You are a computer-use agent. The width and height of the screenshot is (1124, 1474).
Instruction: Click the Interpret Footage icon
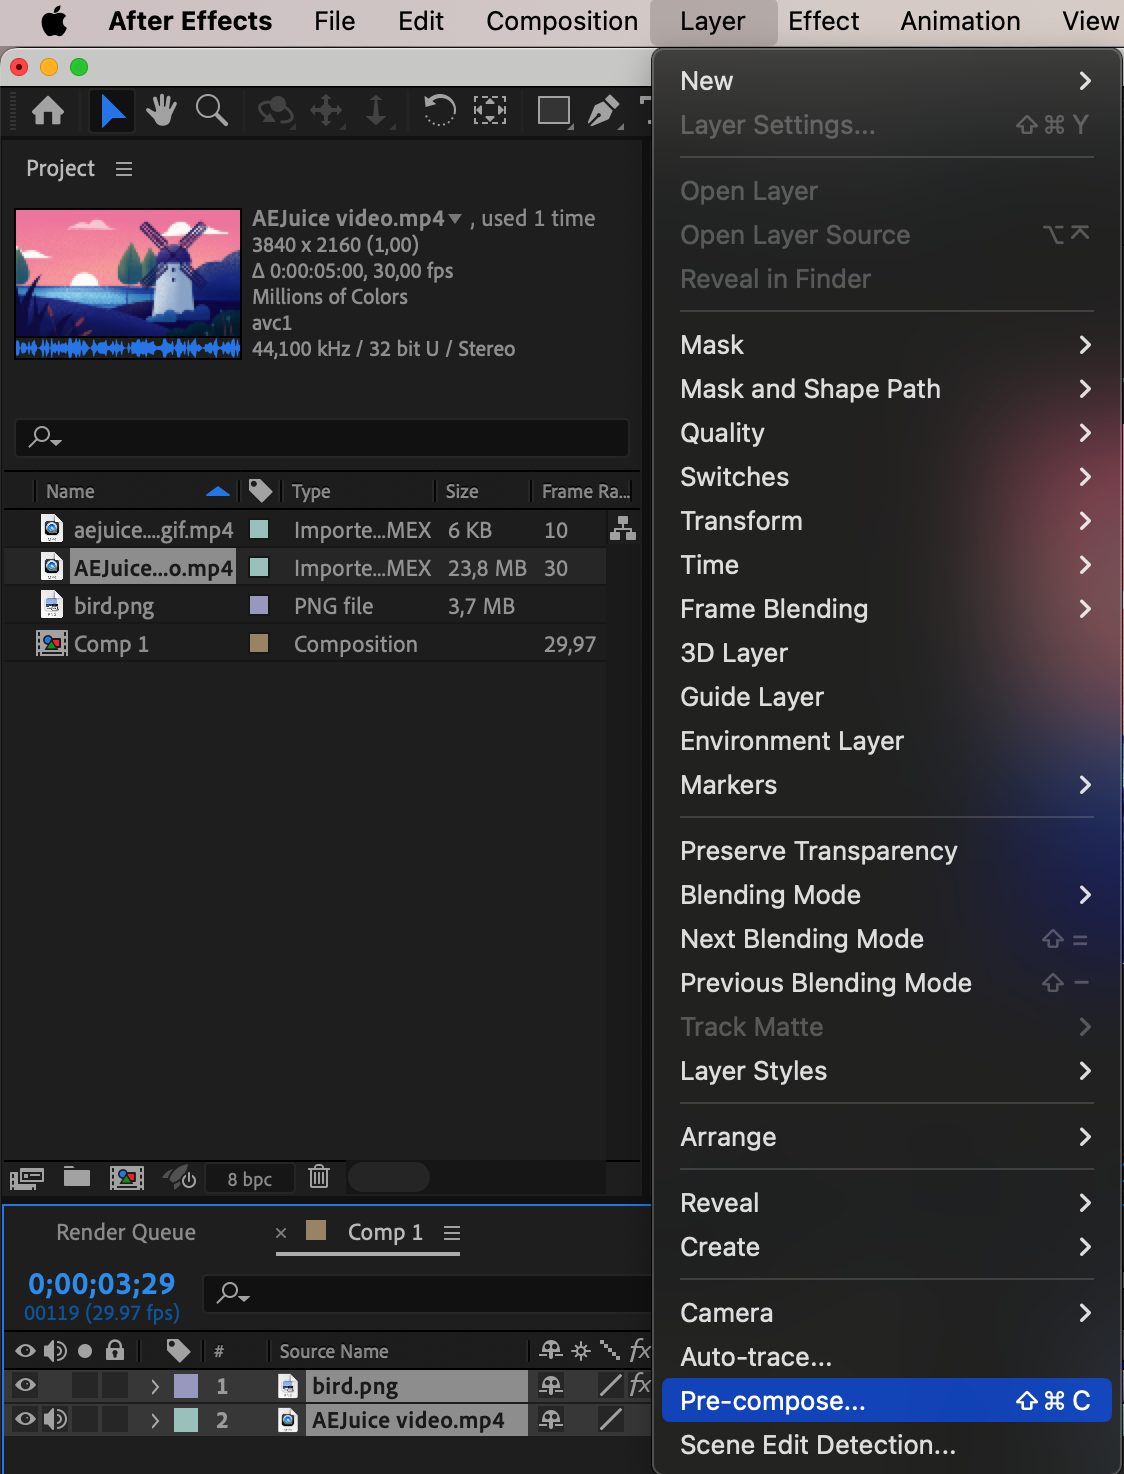coord(27,1178)
